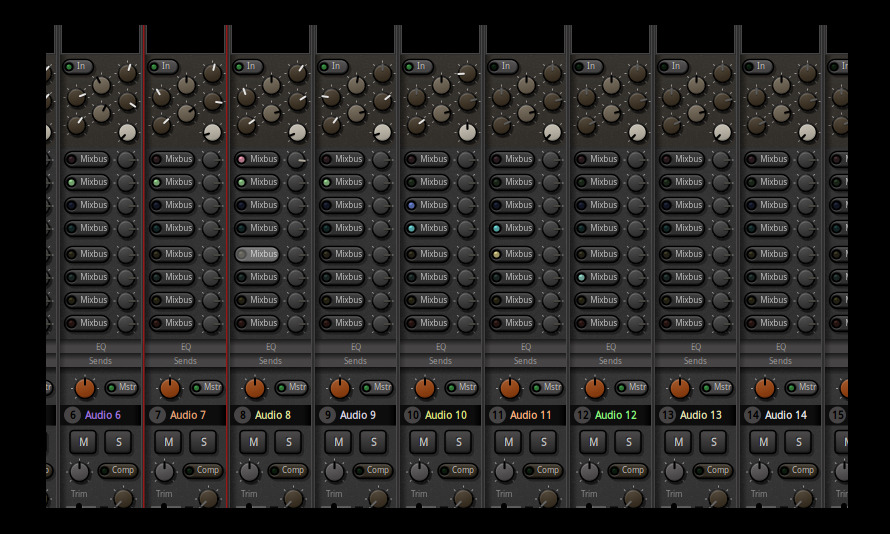Image resolution: width=890 pixels, height=534 pixels.
Task: Toggle the EQ In button on Audio 11
Action: click(x=502, y=66)
